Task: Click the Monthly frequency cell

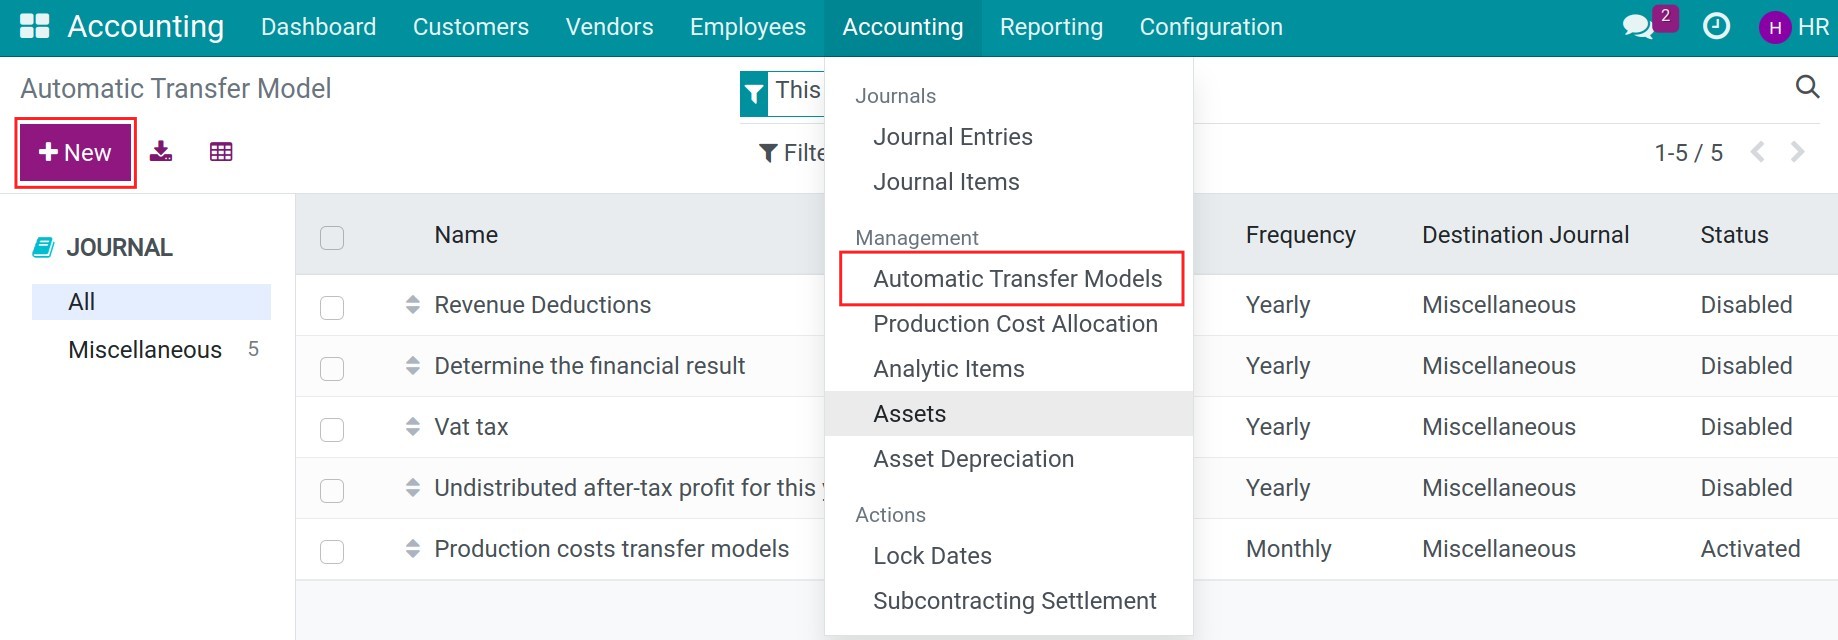Action: (x=1288, y=549)
